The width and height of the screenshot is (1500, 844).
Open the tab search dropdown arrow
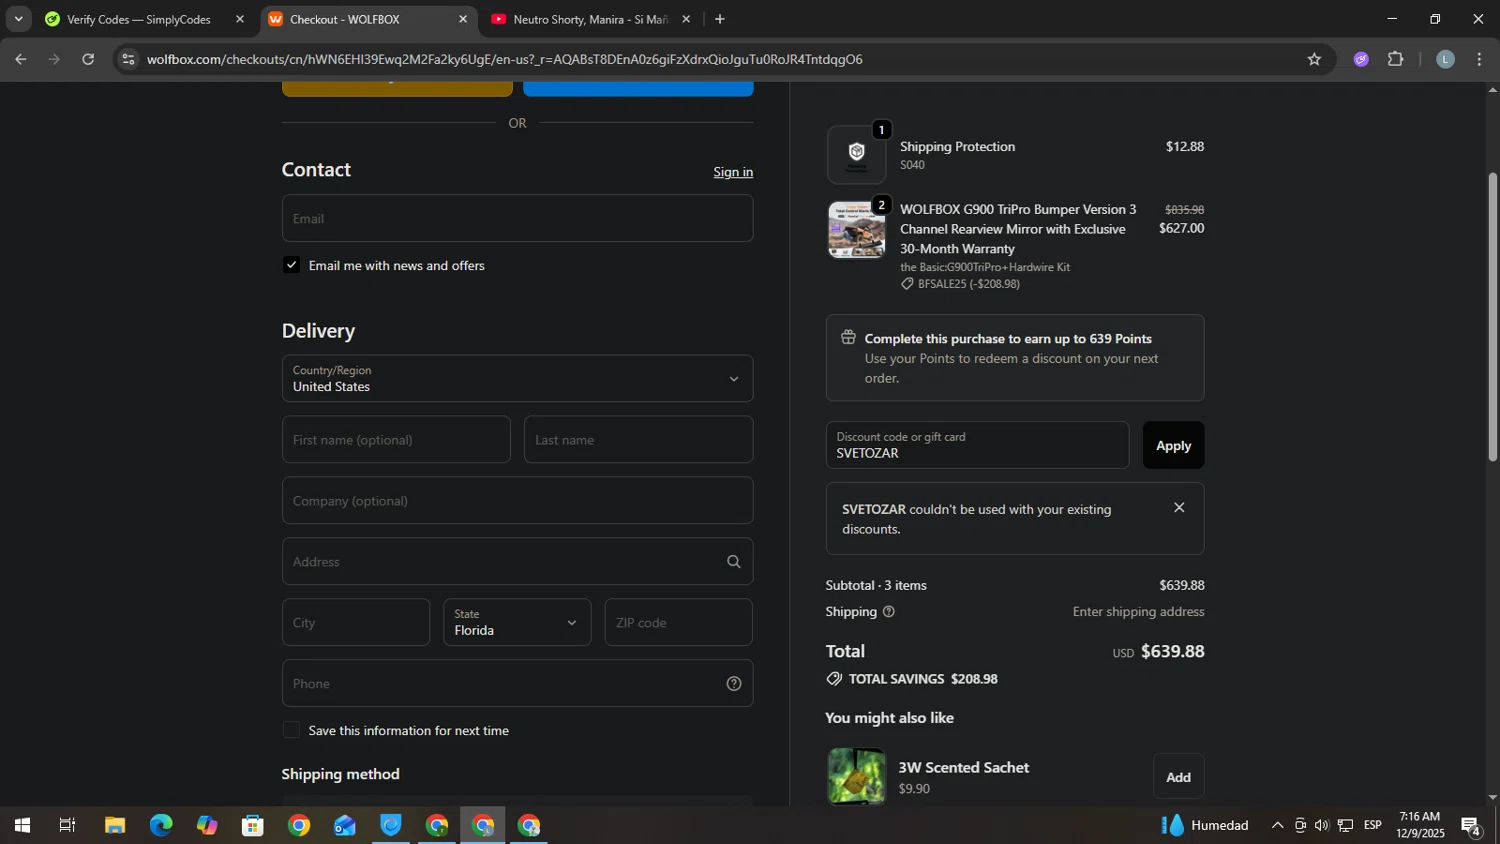pos(18,20)
